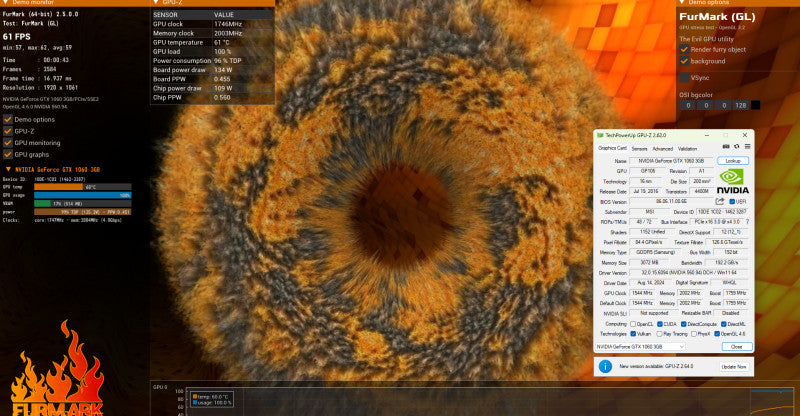Collapse the Demo options panel

682,3
